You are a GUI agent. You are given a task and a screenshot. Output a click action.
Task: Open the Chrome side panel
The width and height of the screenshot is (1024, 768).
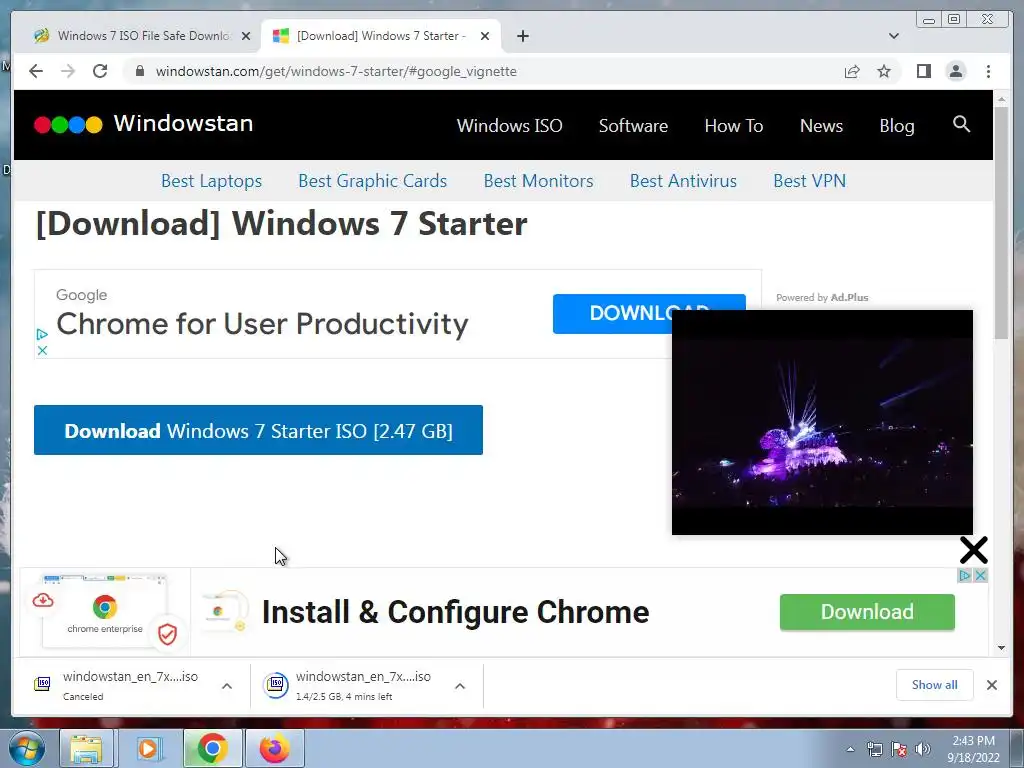(x=923, y=71)
